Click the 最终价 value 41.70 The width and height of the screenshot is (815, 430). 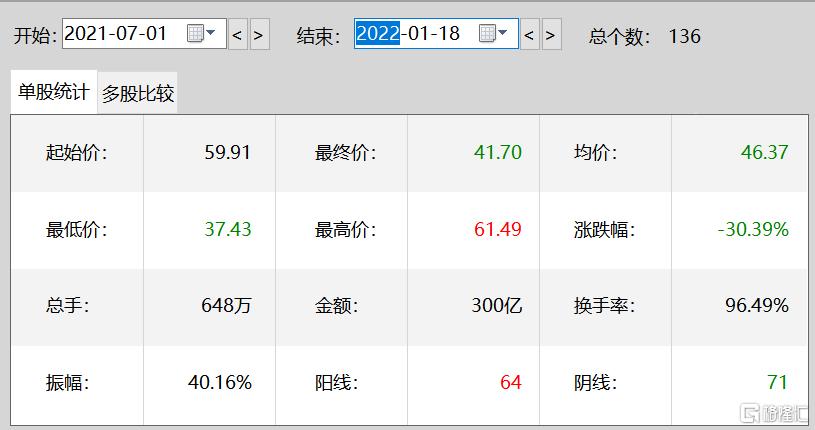pos(497,152)
